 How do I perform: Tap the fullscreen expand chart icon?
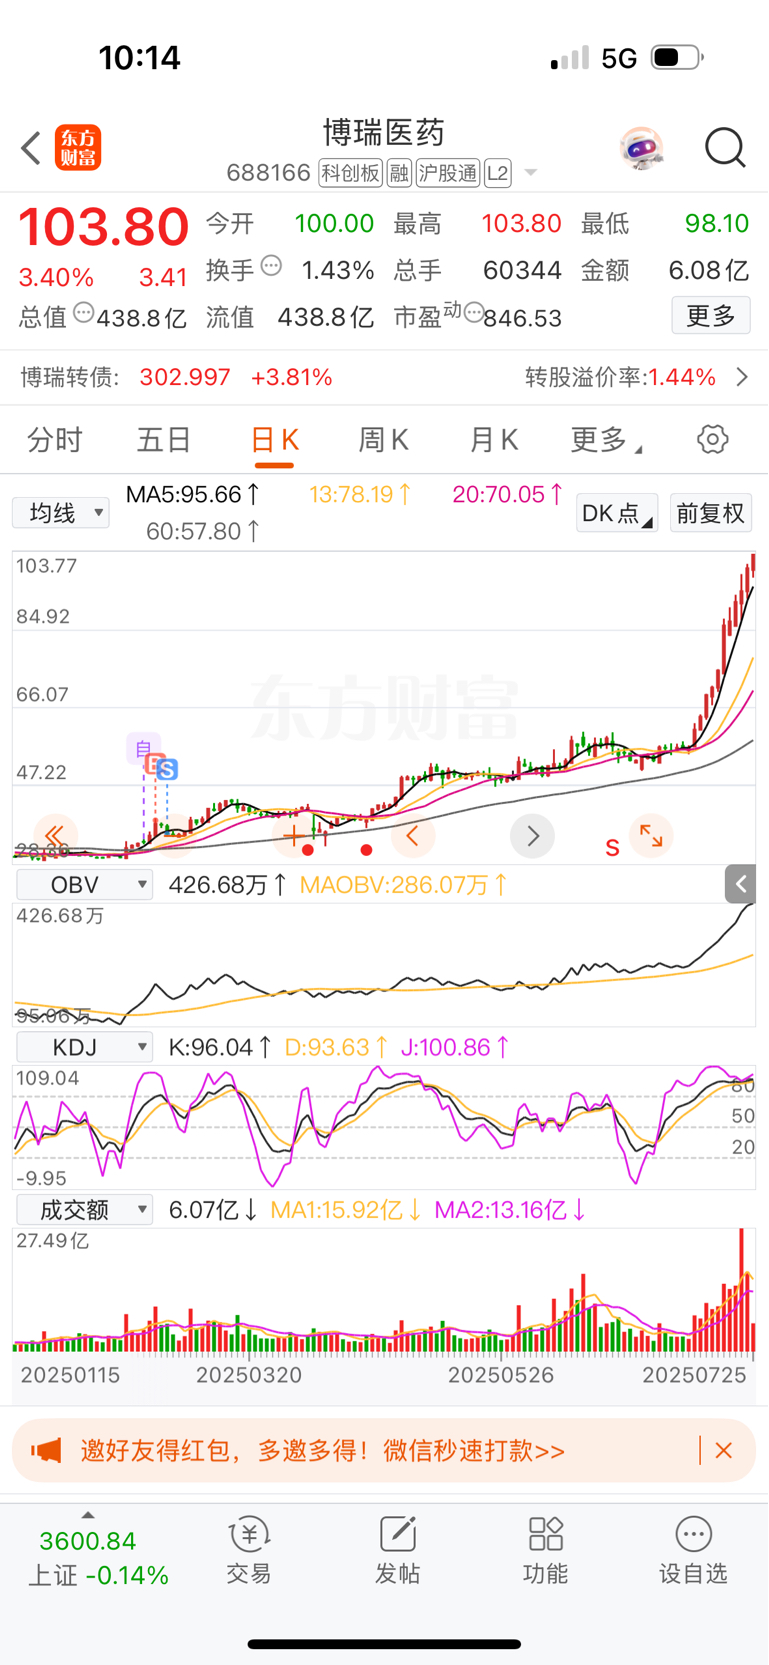(x=651, y=835)
